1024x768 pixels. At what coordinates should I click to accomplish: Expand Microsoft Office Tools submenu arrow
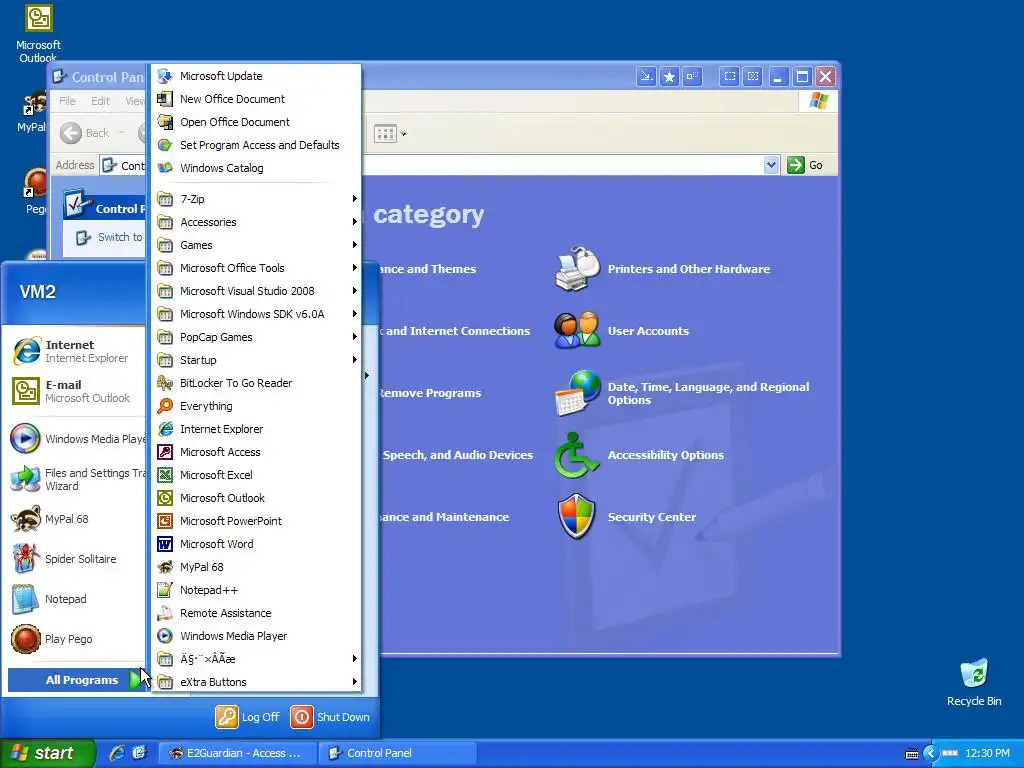[354, 268]
